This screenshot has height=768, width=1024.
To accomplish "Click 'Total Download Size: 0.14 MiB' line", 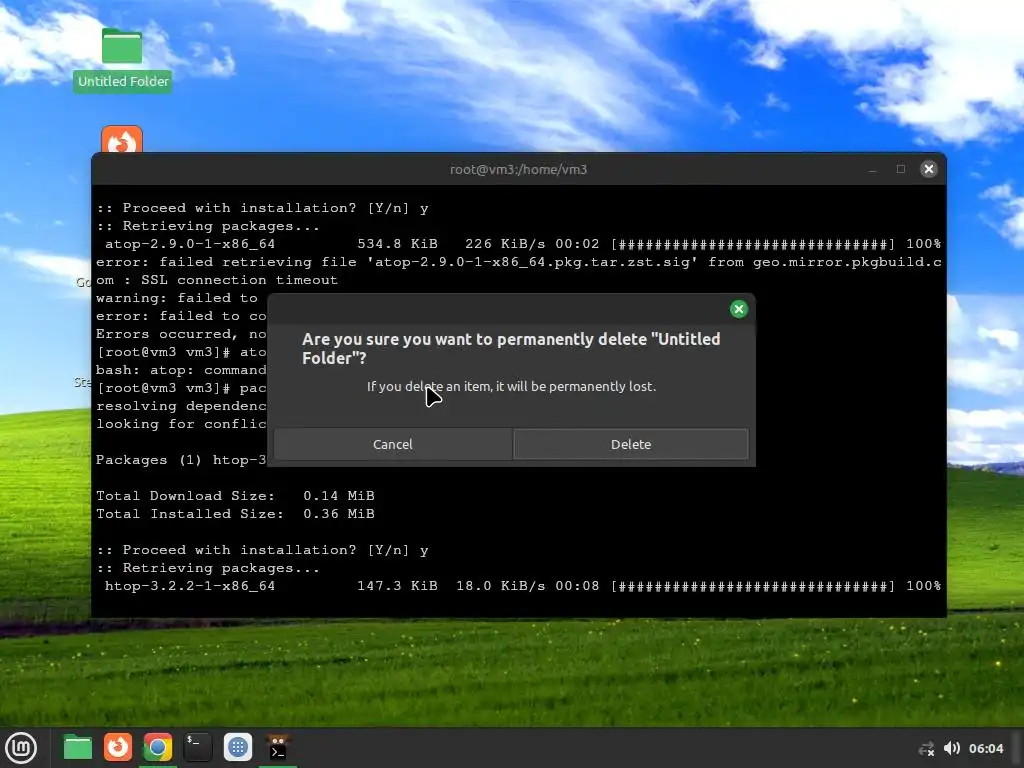I will 235,496.
